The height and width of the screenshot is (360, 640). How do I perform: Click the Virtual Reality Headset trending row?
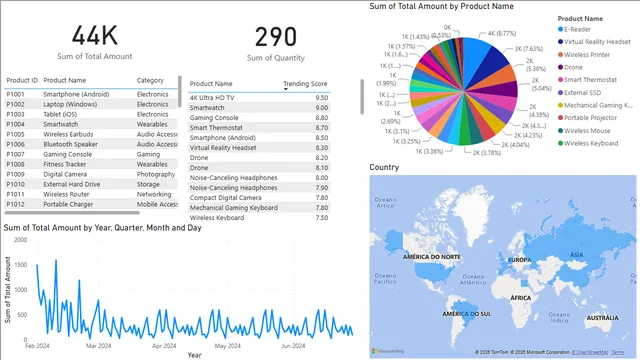click(259, 148)
